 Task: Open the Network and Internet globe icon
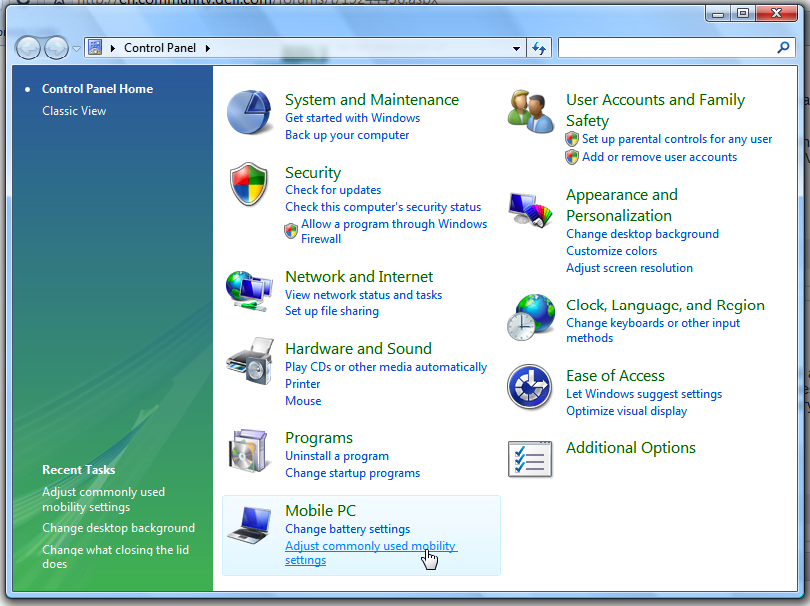pyautogui.click(x=249, y=291)
